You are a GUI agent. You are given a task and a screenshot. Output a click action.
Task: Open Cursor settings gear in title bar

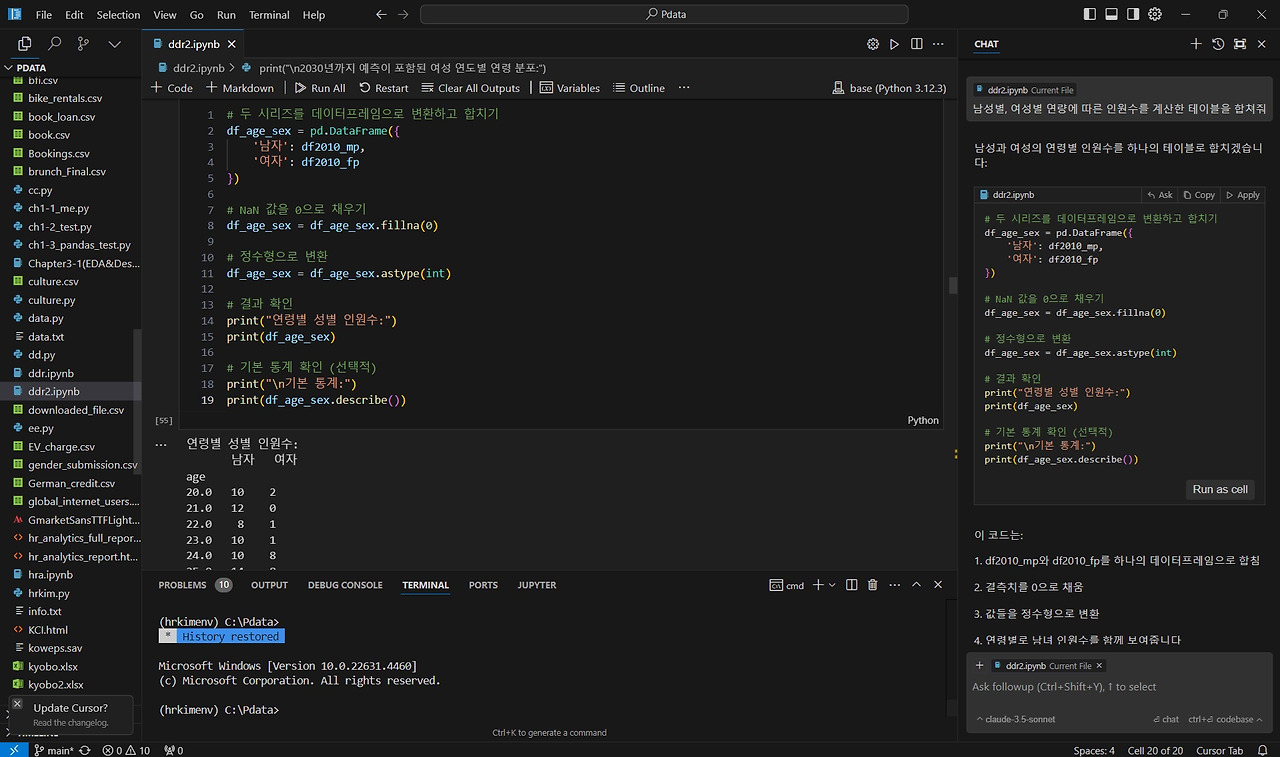(x=1155, y=15)
